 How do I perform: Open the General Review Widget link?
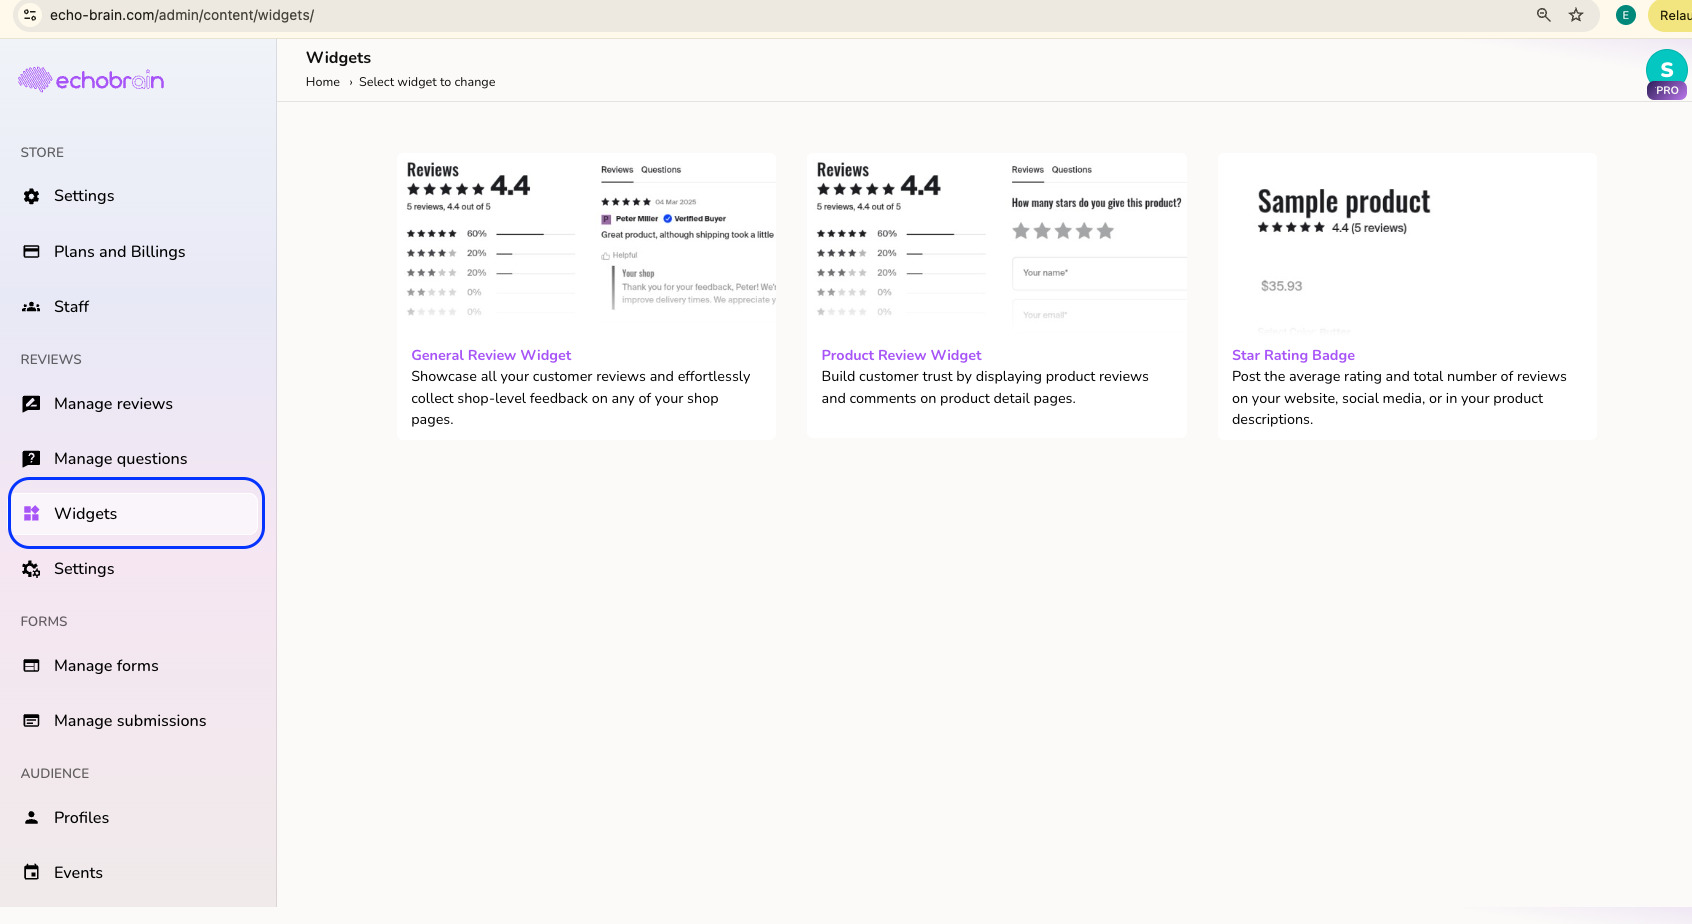tap(491, 355)
